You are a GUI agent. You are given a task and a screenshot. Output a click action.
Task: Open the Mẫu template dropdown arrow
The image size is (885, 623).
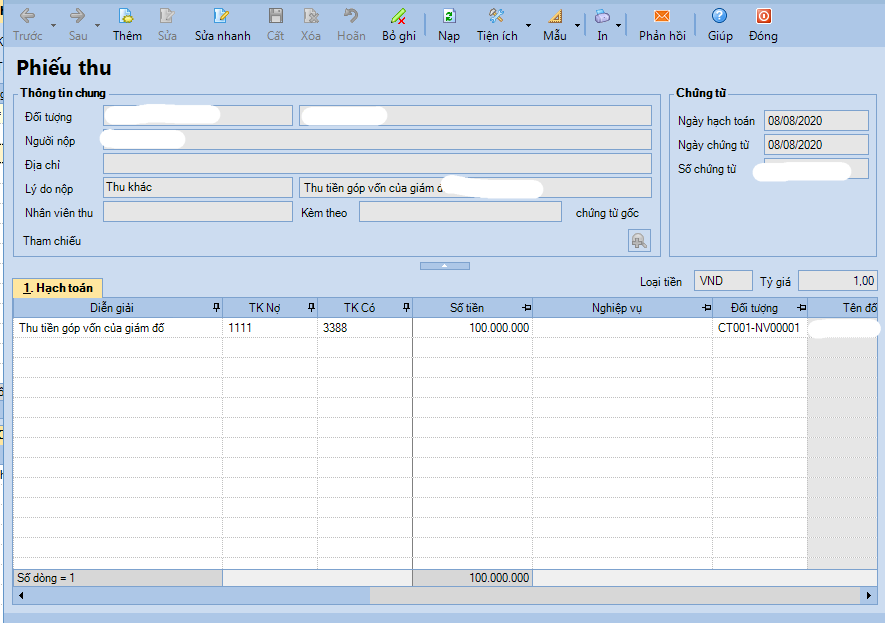pos(577,25)
